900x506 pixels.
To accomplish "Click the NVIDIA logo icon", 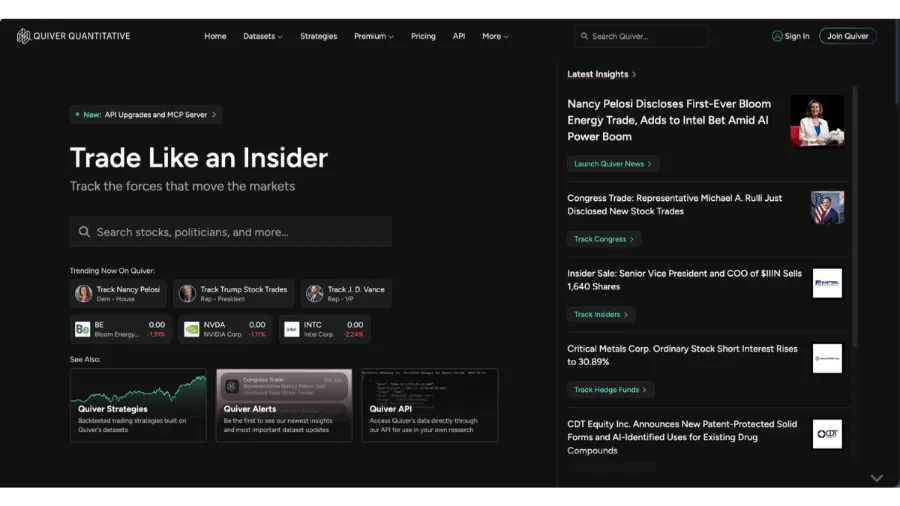I will (191, 329).
